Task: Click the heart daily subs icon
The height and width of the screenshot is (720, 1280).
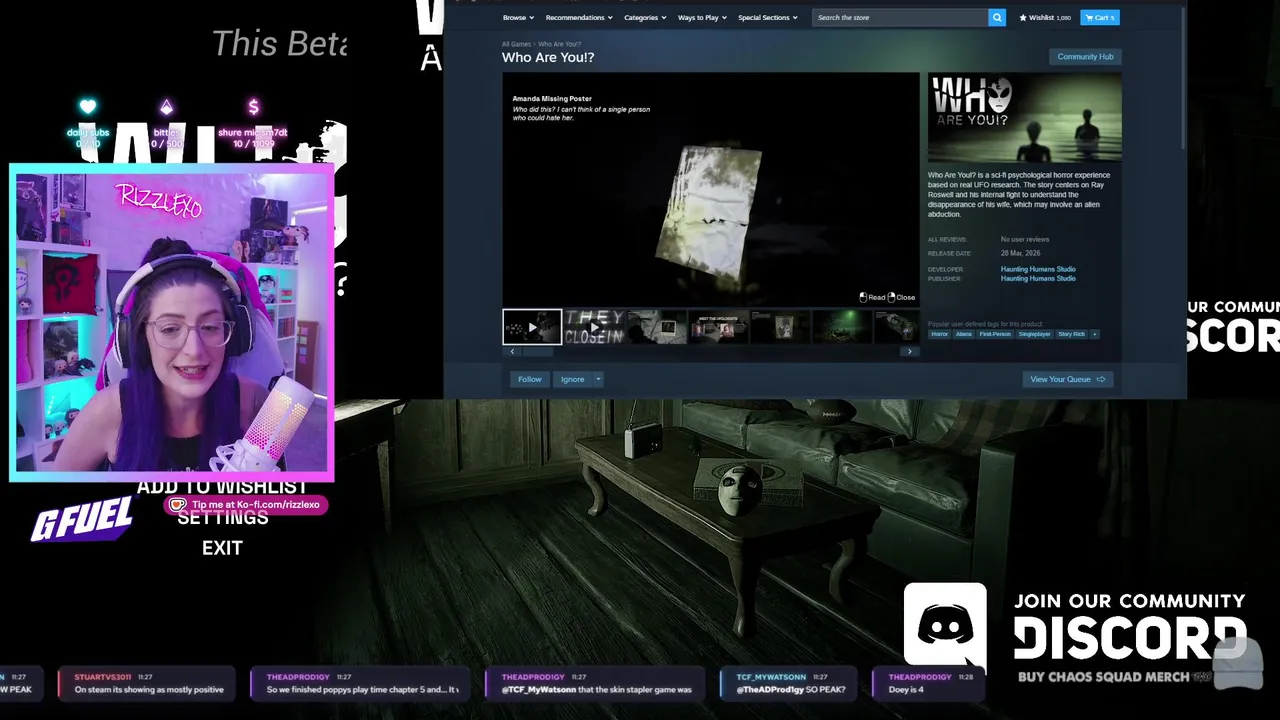Action: [x=88, y=107]
